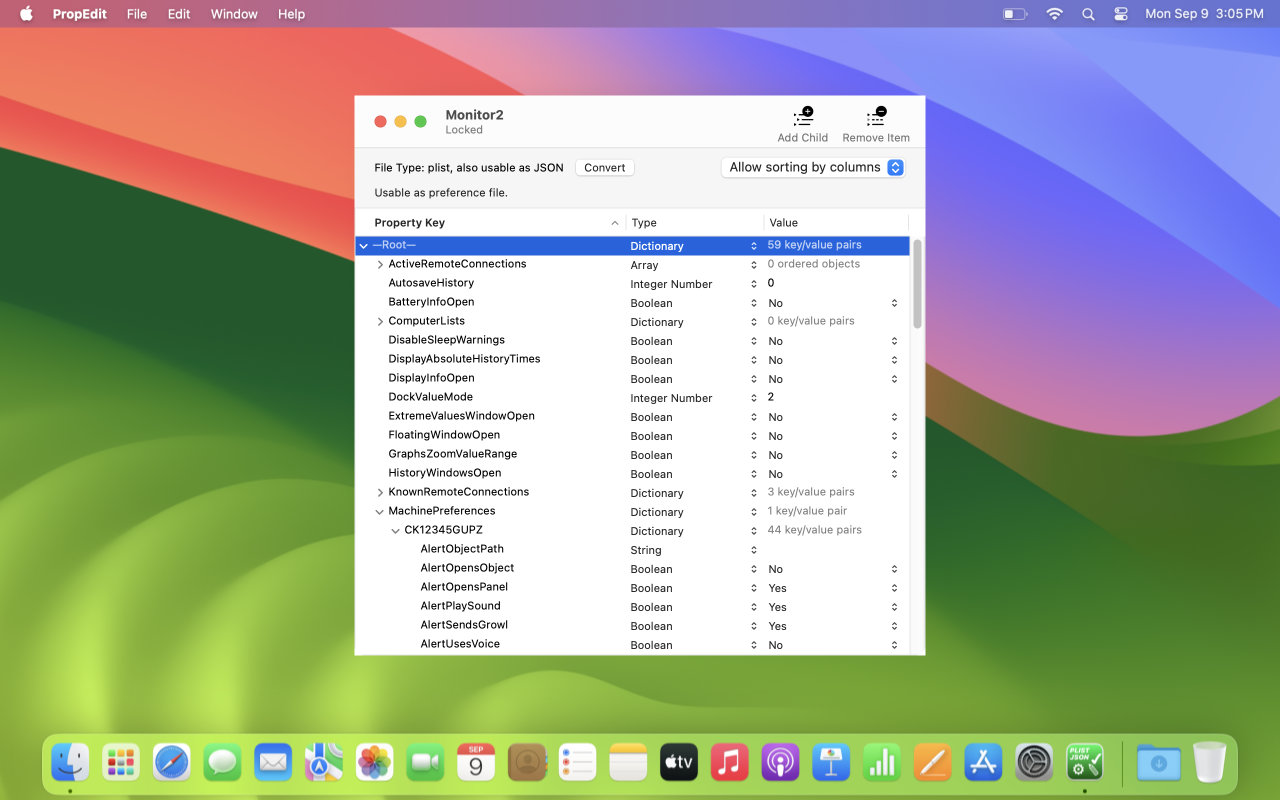The height and width of the screenshot is (800, 1280).
Task: Click the Add Child toolbar icon
Action: tap(803, 117)
